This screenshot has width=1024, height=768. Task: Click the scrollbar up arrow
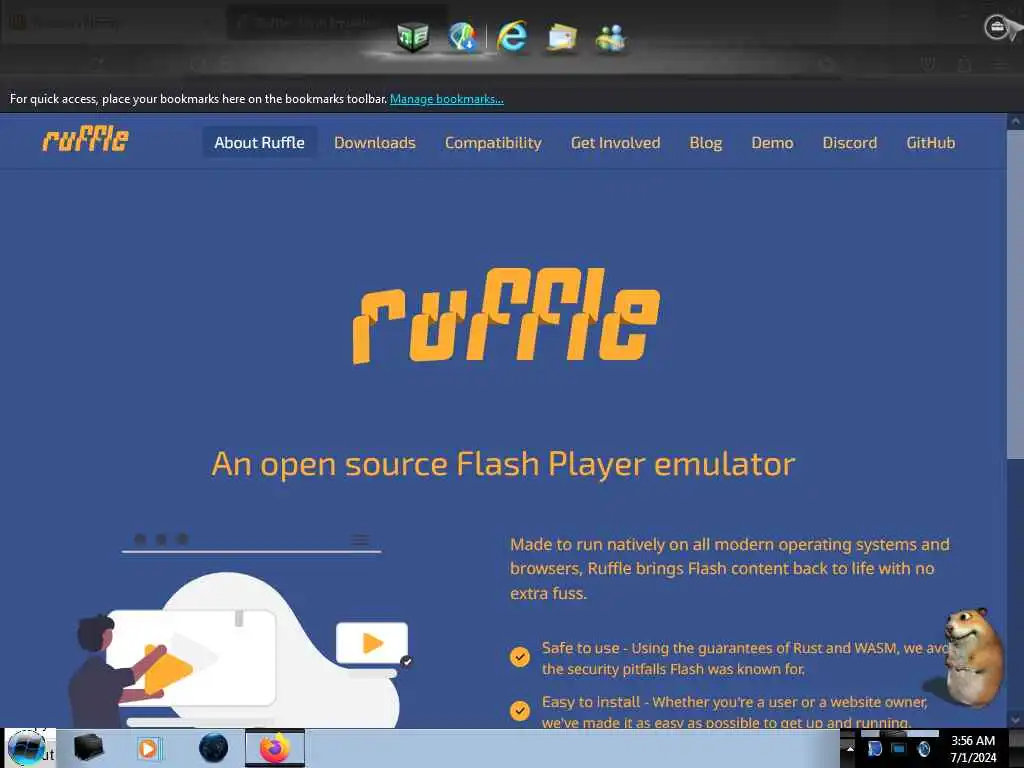click(1015, 121)
